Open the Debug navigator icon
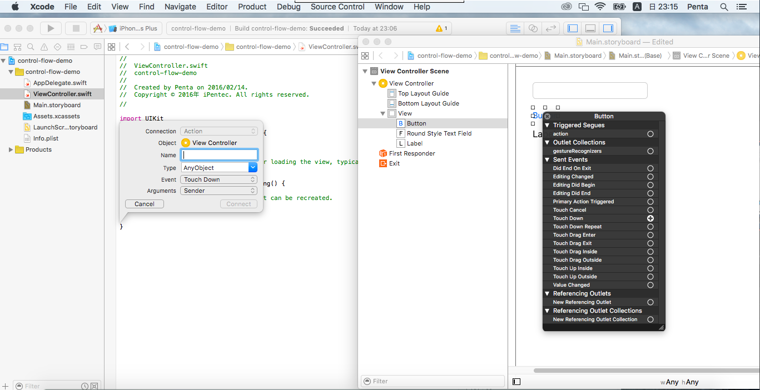The height and width of the screenshot is (390, 760). 71,47
